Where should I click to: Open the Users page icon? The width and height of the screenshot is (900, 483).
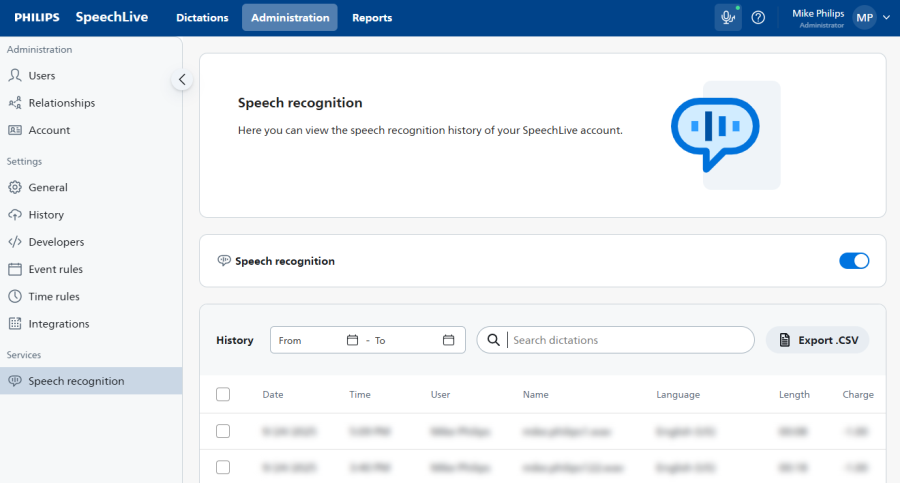click(15, 75)
